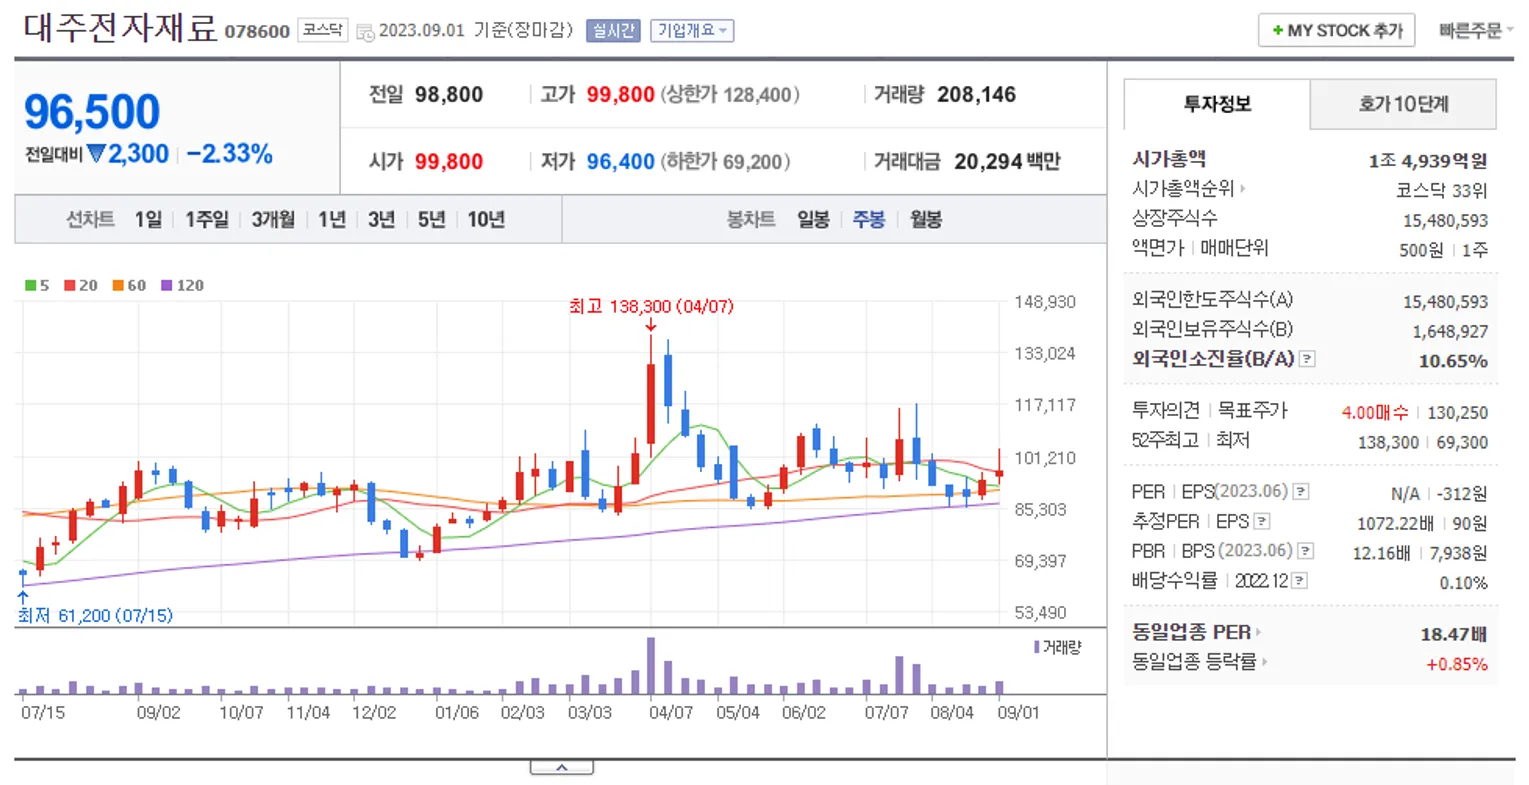This screenshot has width=1529, height=785.
Task: Select the 3년 line chart period
Action: [x=381, y=220]
